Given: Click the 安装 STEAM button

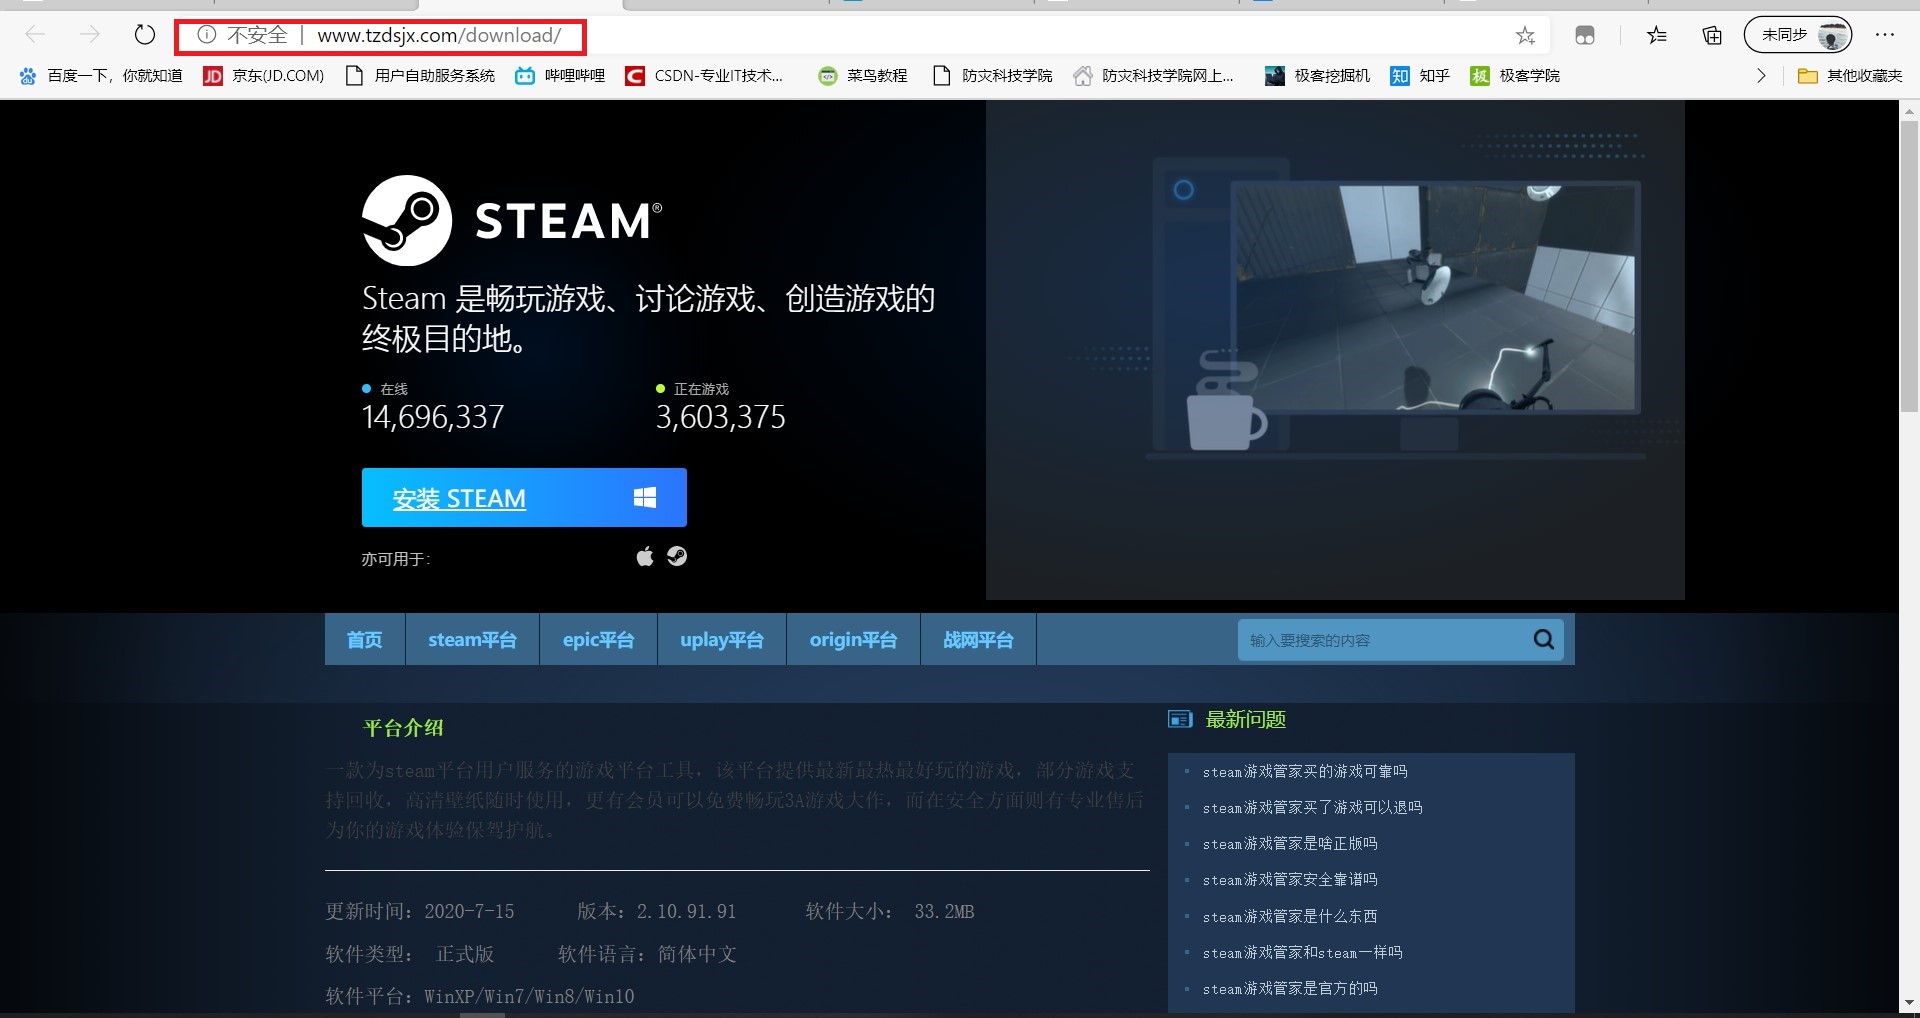Looking at the screenshot, I should pos(523,498).
